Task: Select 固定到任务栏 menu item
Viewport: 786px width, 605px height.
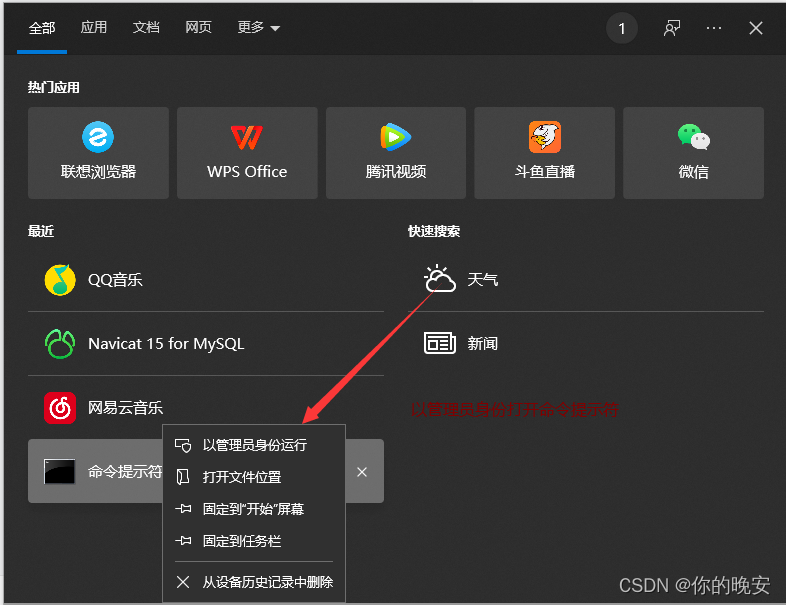Action: [254, 541]
